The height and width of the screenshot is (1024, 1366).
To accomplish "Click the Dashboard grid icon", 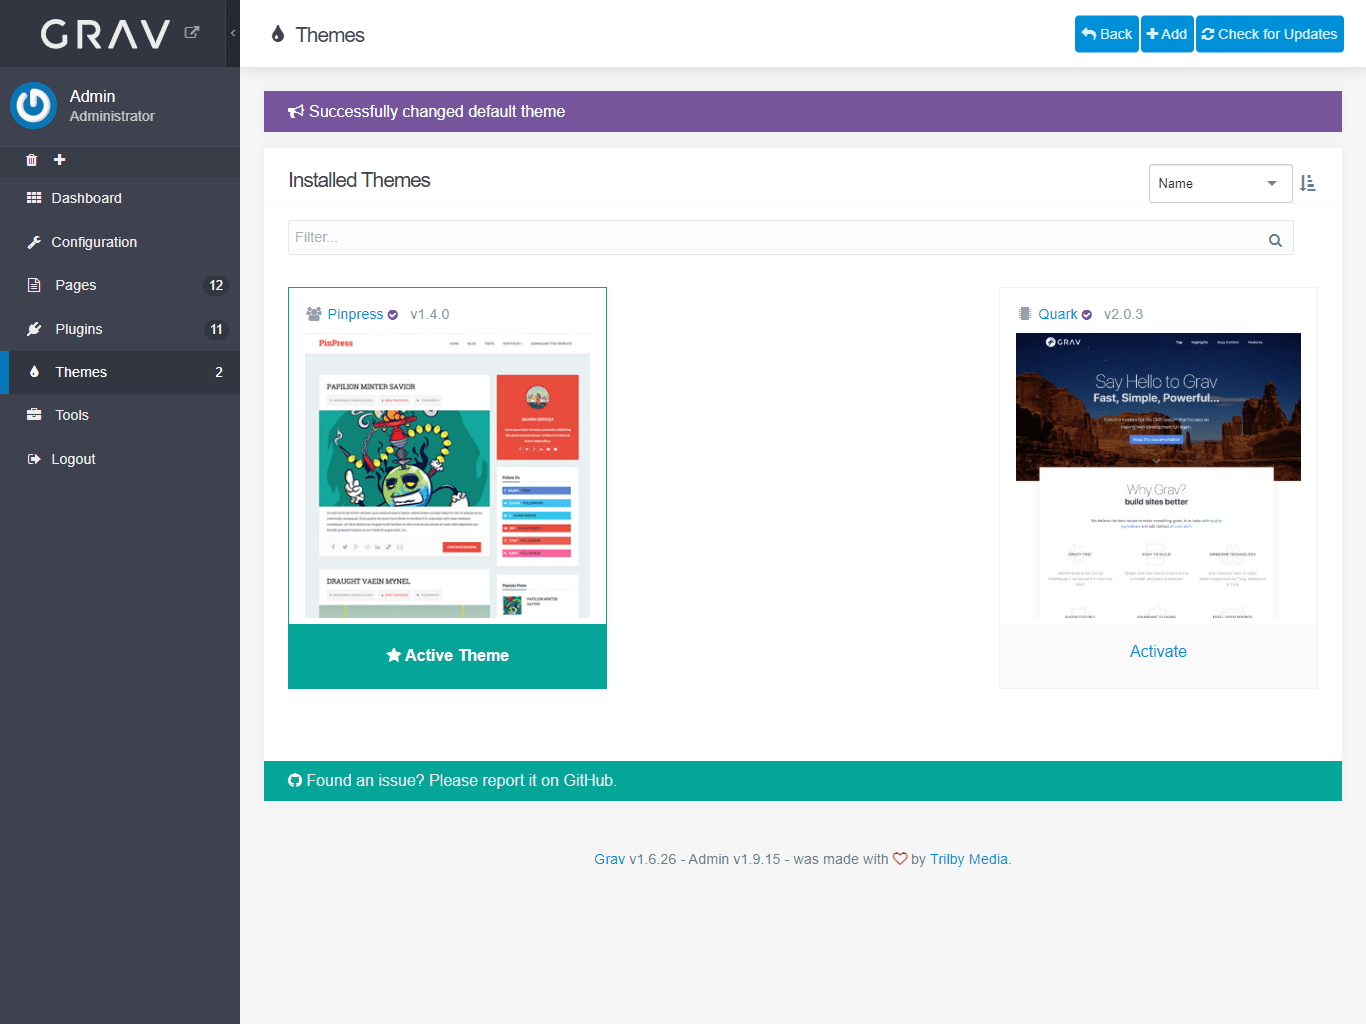I will tap(34, 198).
